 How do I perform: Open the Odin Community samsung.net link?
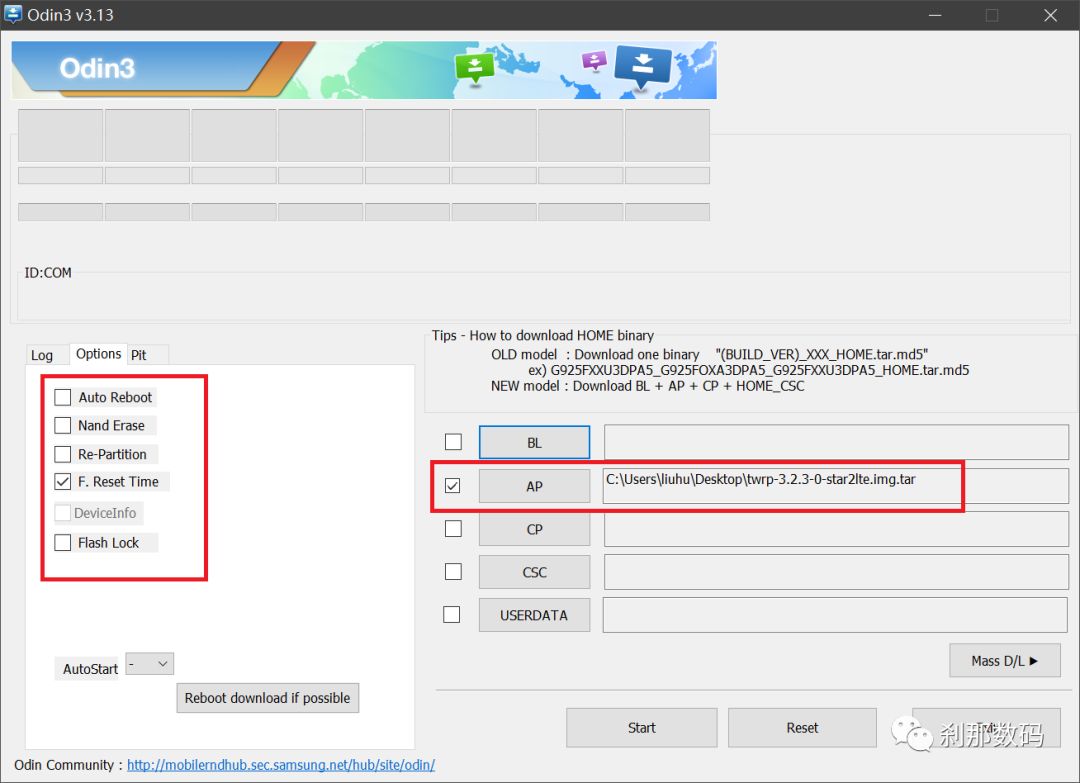[x=281, y=765]
